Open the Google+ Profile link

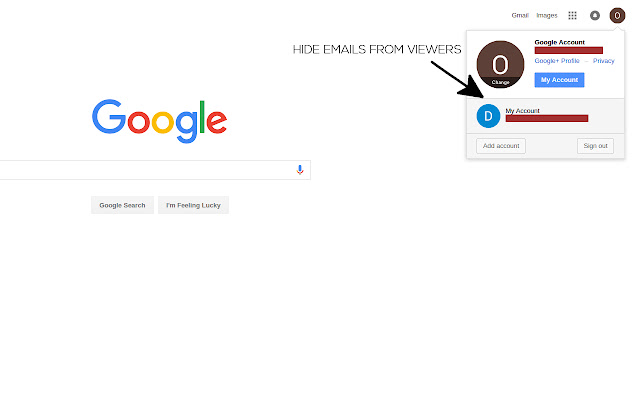click(x=557, y=61)
